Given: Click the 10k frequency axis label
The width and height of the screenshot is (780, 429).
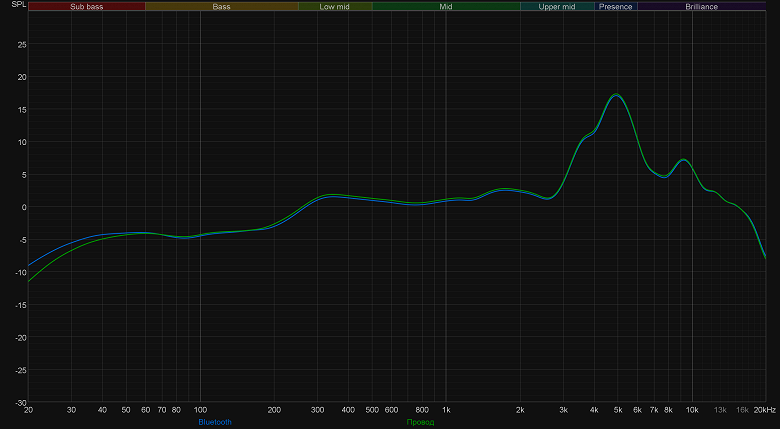Looking at the screenshot, I should point(692,410).
